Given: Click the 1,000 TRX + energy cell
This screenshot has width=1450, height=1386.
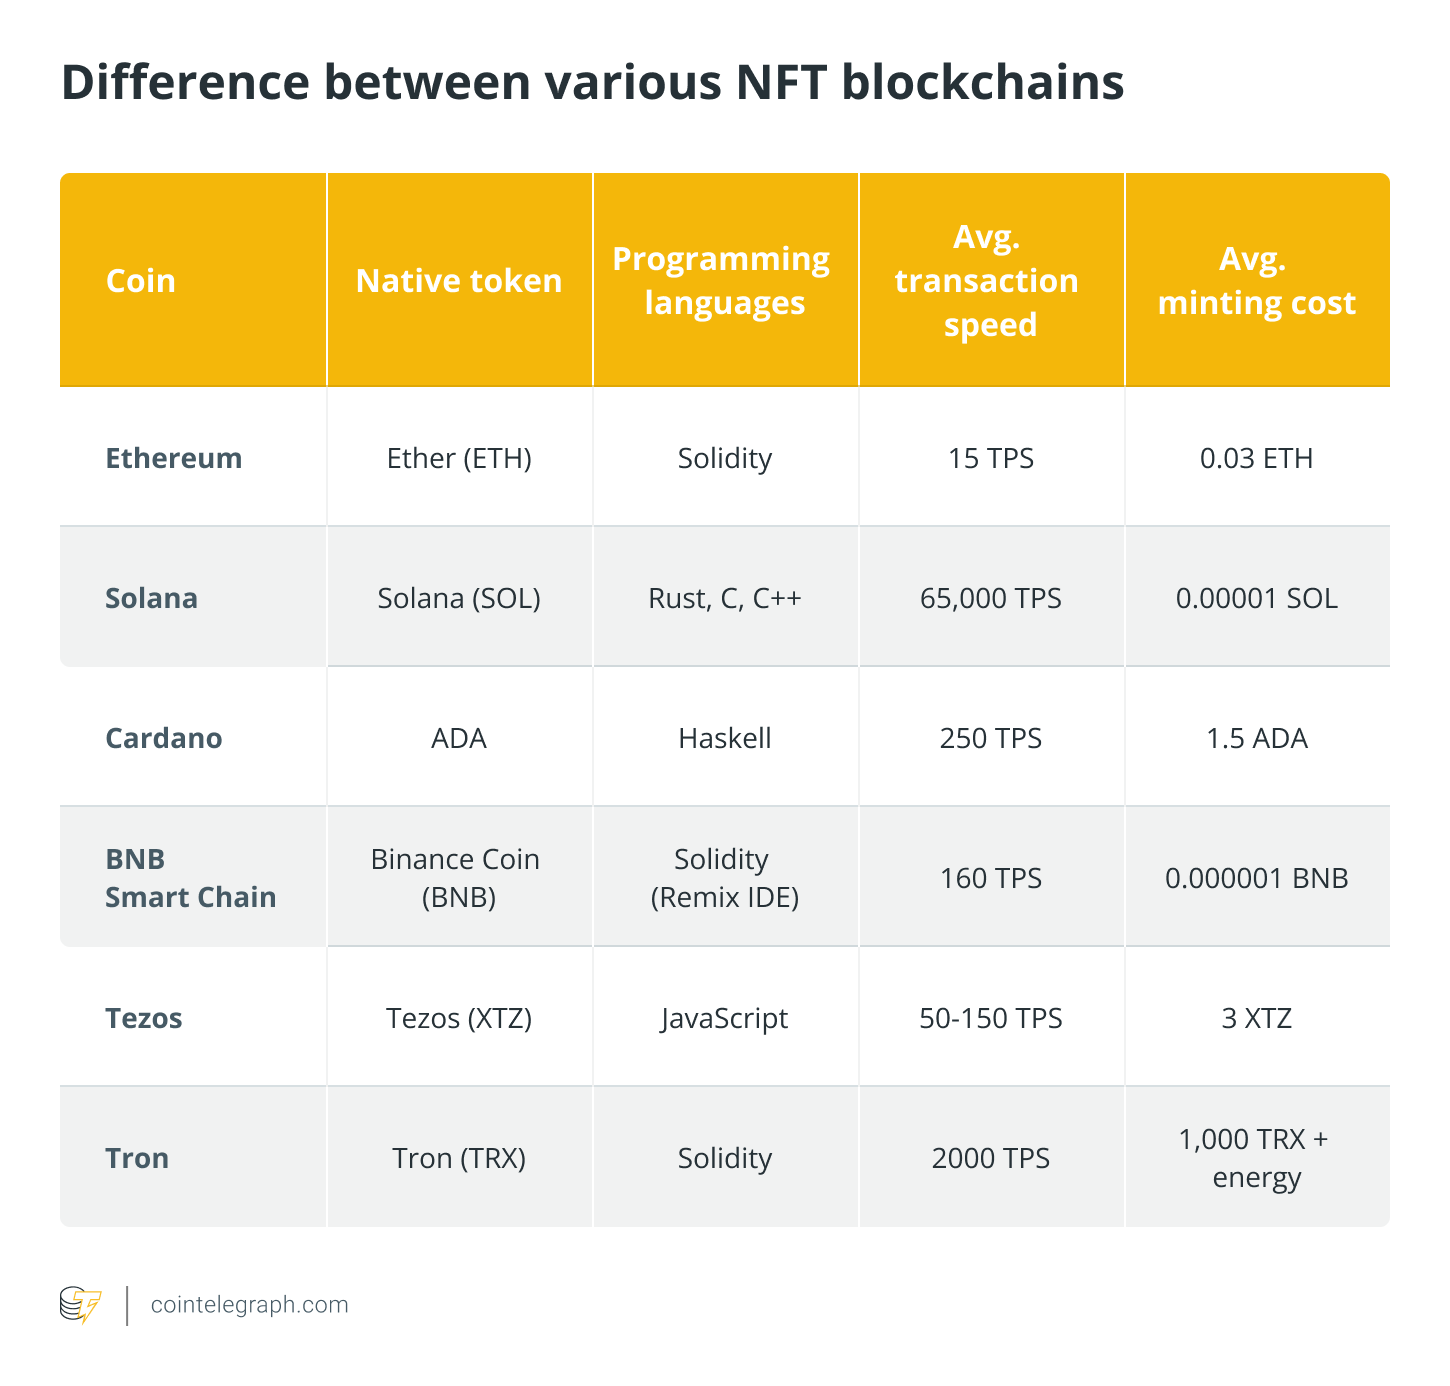Looking at the screenshot, I should click(x=1254, y=1158).
